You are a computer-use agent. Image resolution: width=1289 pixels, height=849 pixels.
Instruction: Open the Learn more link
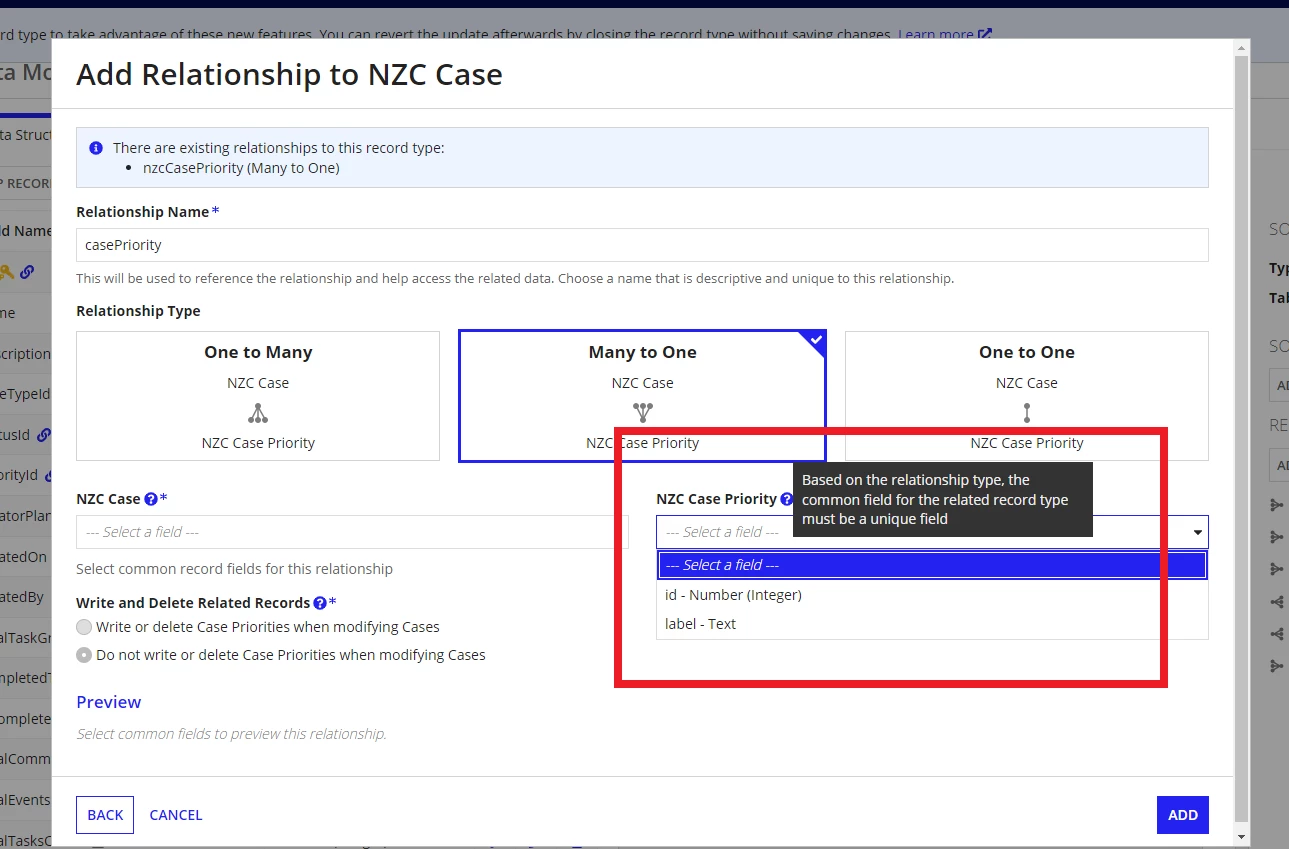pyautogui.click(x=936, y=34)
